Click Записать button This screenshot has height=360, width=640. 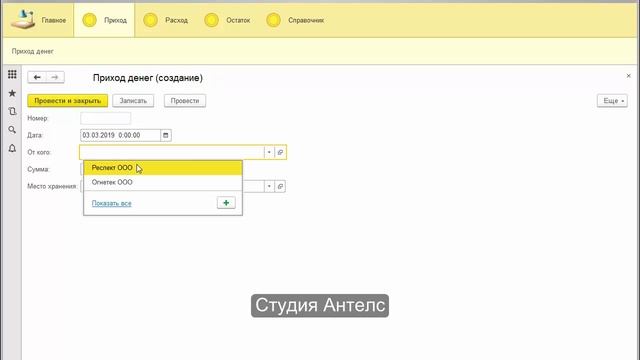click(x=133, y=101)
